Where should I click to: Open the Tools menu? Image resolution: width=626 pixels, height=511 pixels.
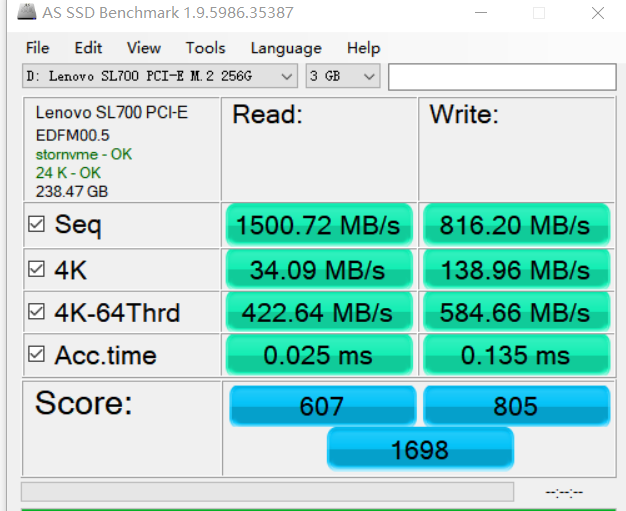[x=206, y=48]
